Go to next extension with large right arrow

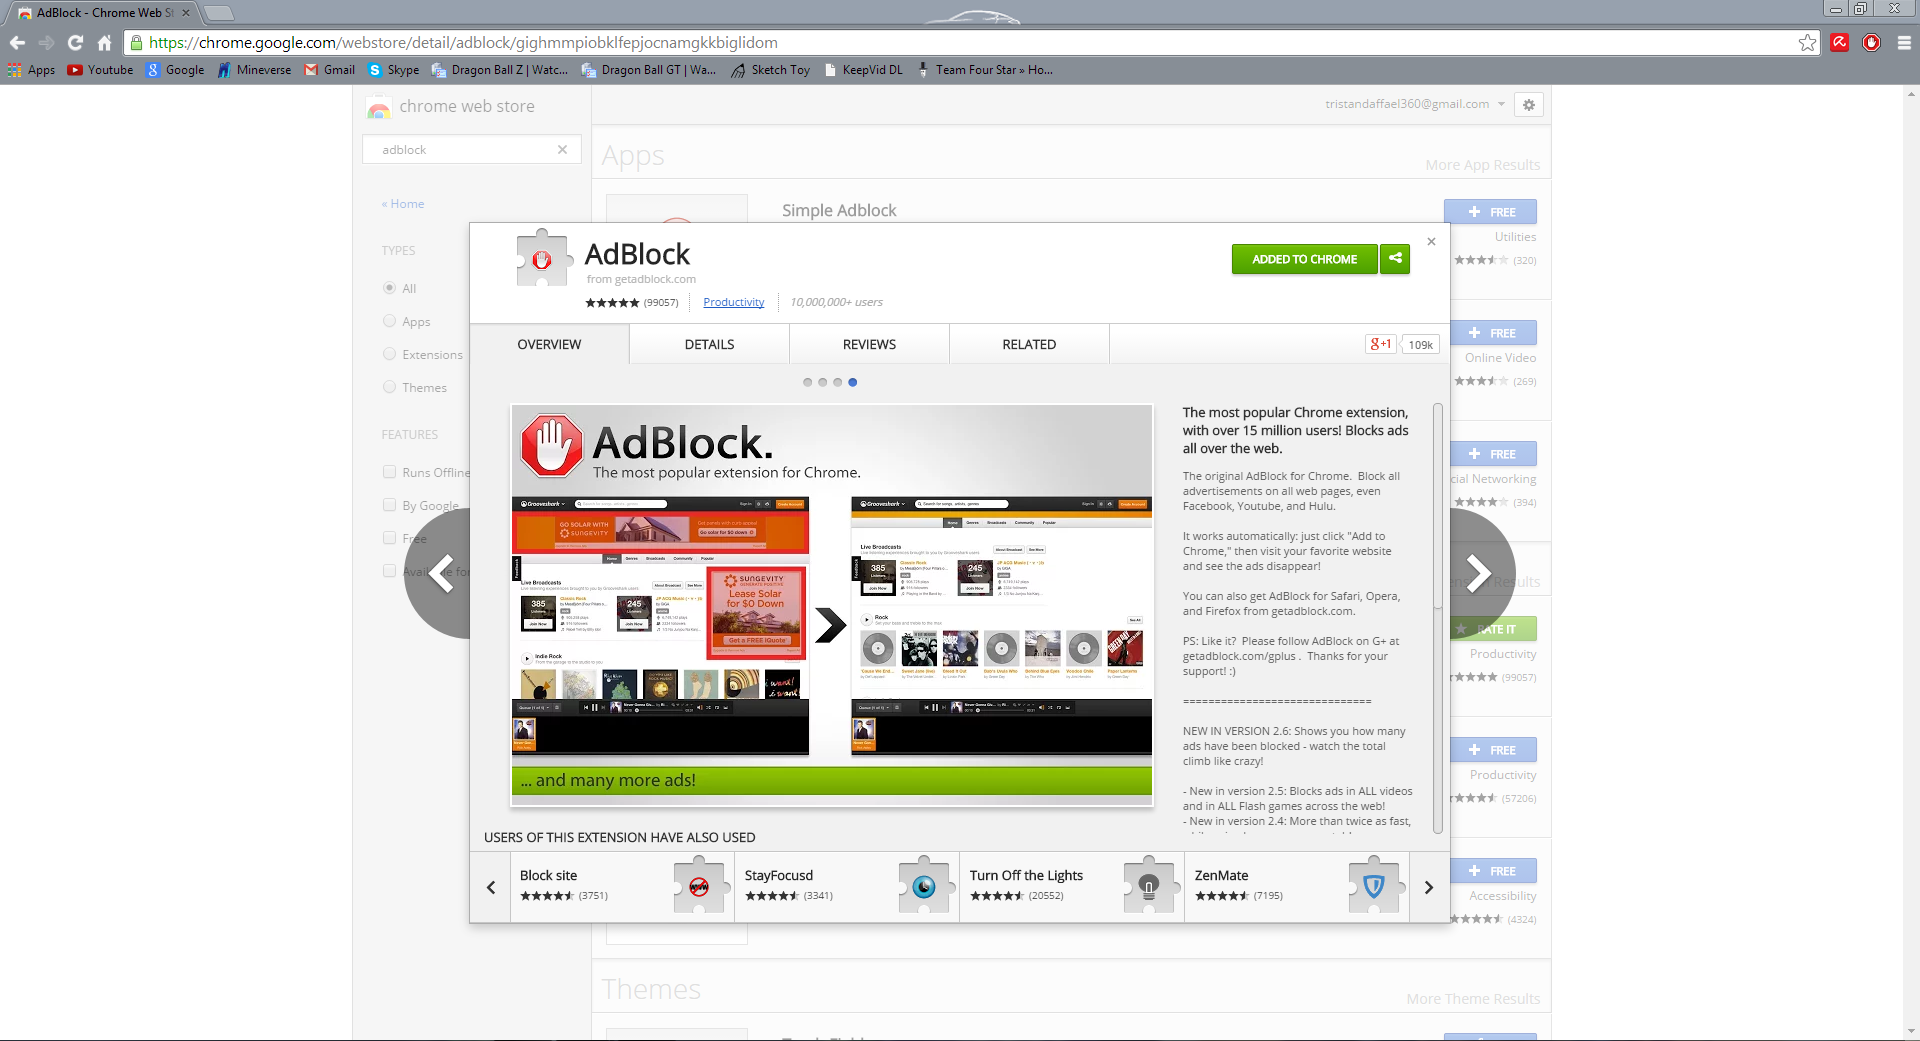(1480, 573)
